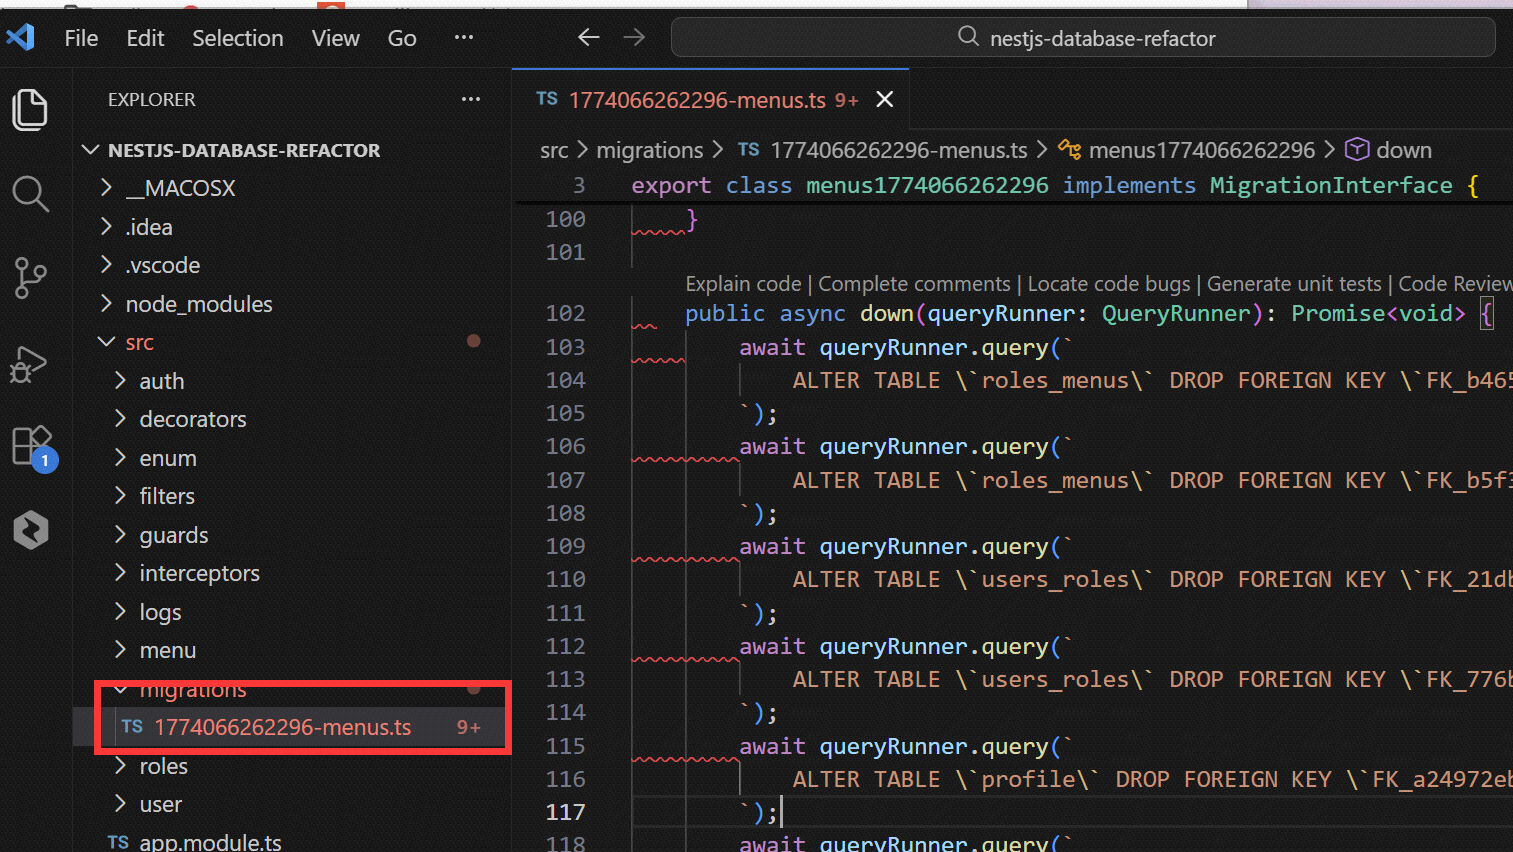The image size is (1513, 852).
Task: Click Generate unit tests CodeLens link
Action: [x=1294, y=284]
